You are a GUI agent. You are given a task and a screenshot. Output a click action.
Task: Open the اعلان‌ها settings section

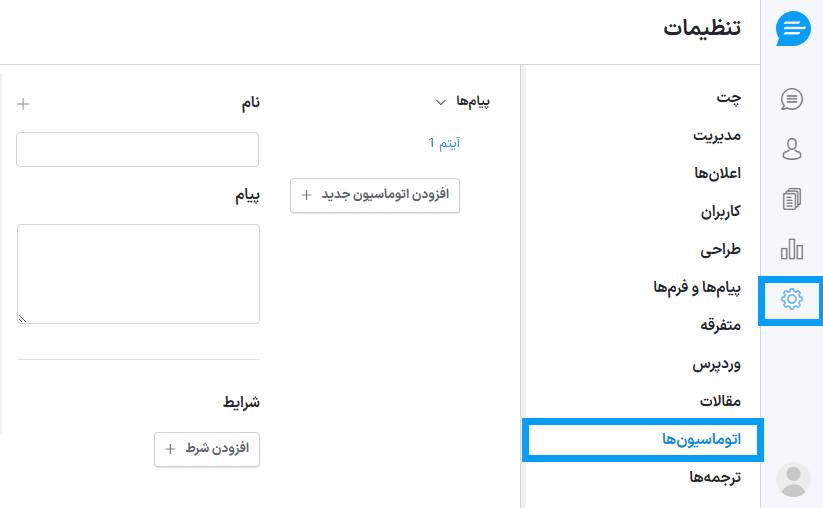717,173
